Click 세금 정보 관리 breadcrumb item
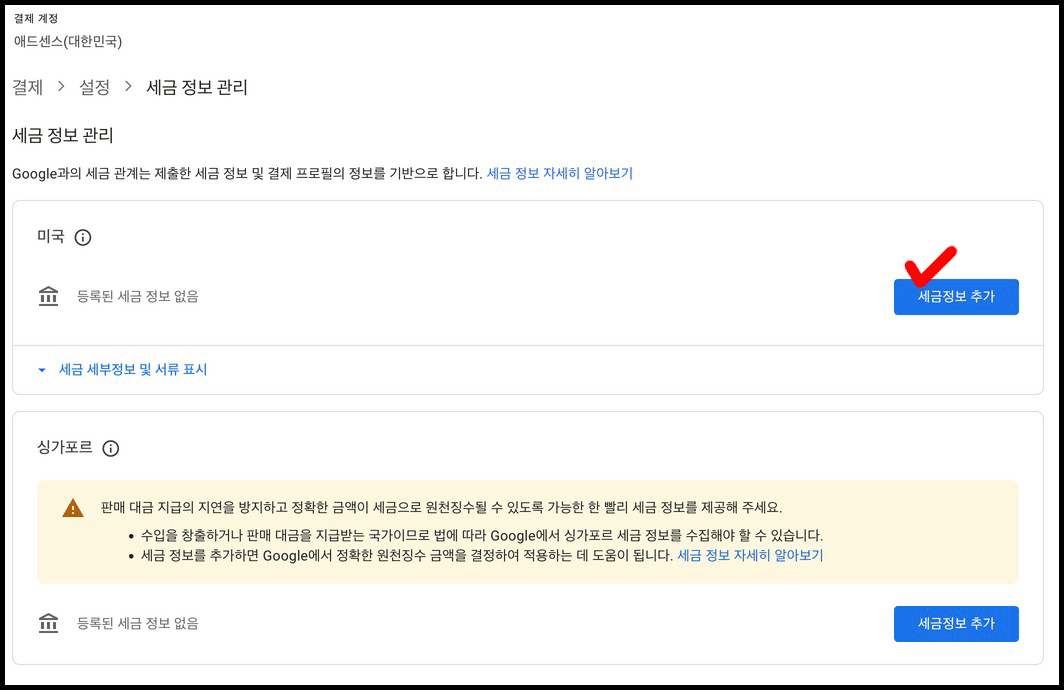 pyautogui.click(x=197, y=88)
